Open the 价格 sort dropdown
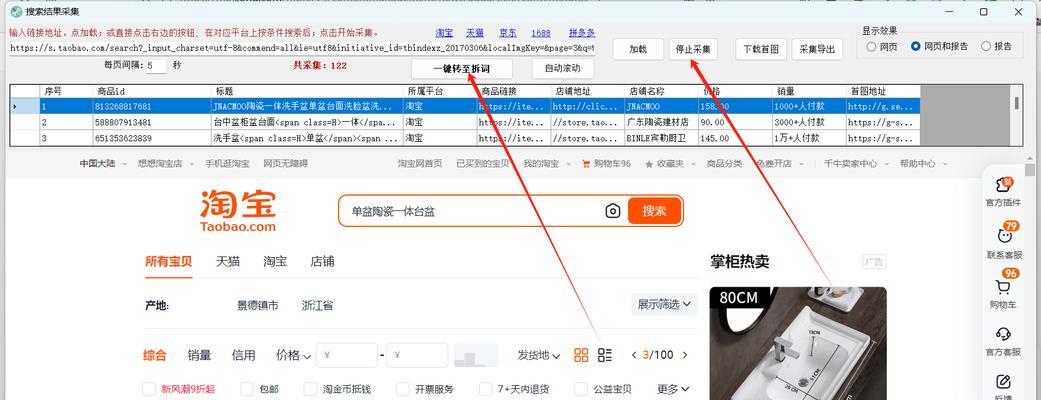Image resolution: width=1041 pixels, height=400 pixels. (293, 355)
